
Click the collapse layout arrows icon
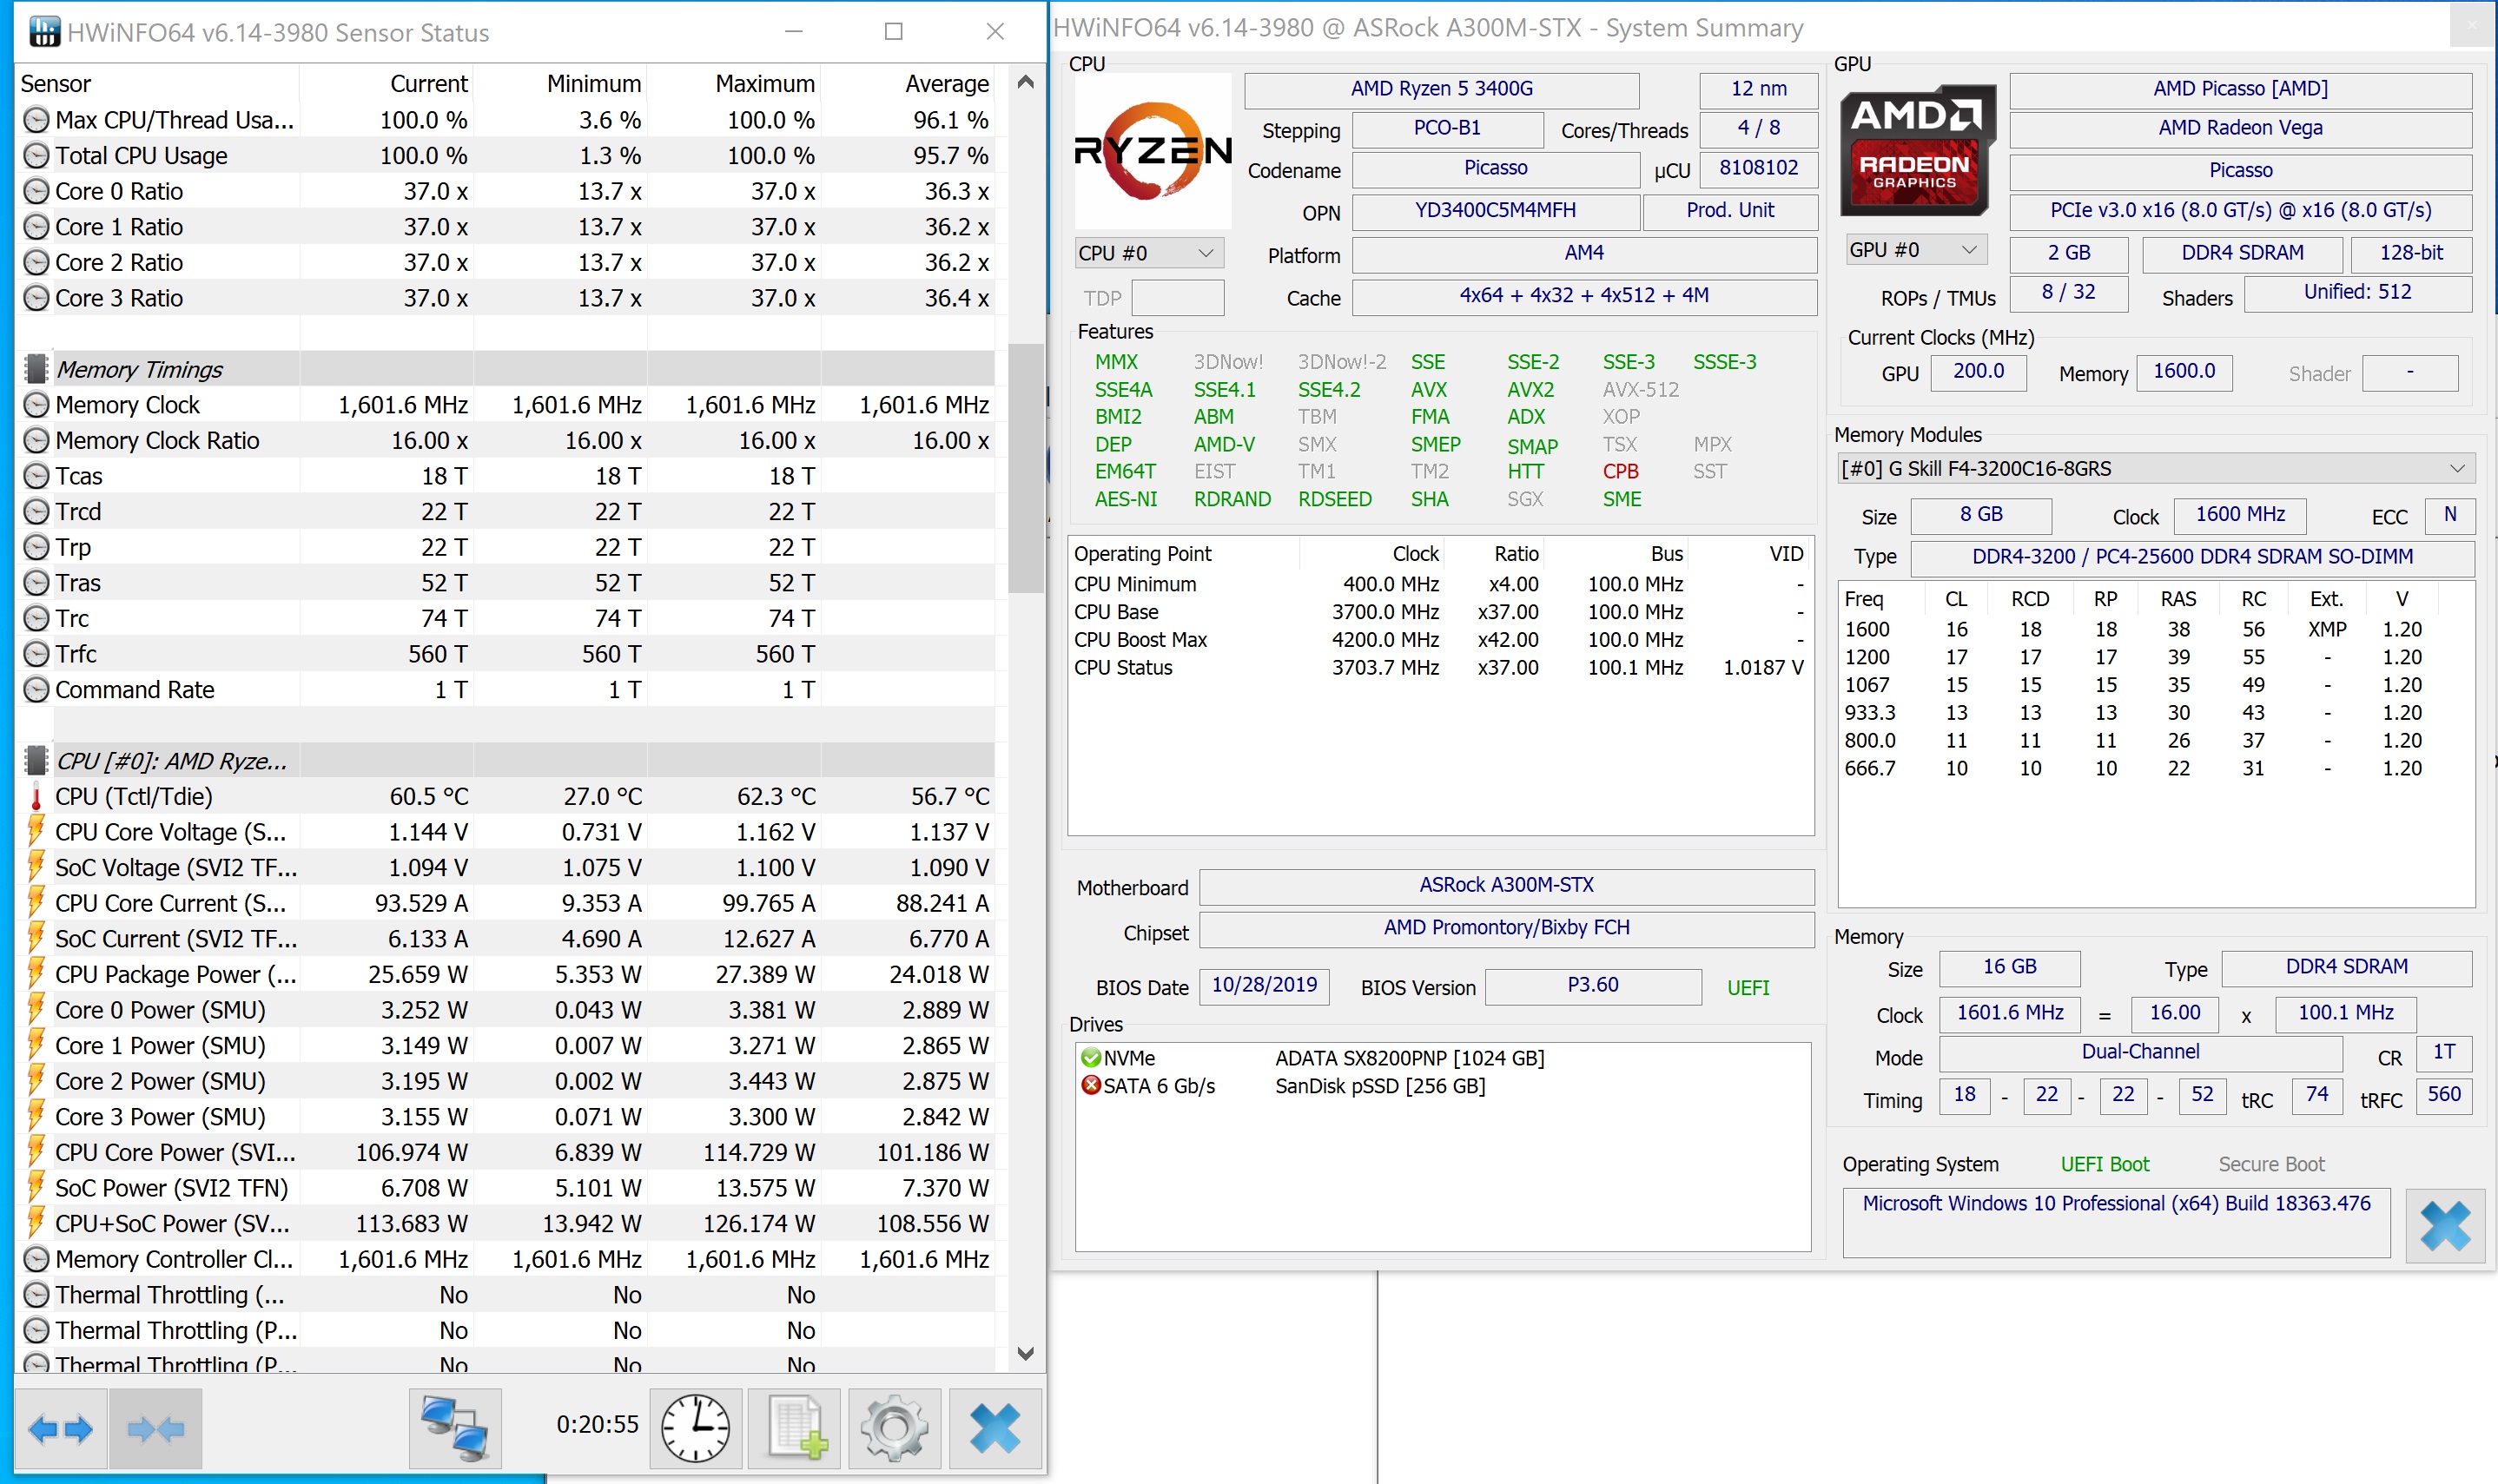pyautogui.click(x=156, y=1429)
